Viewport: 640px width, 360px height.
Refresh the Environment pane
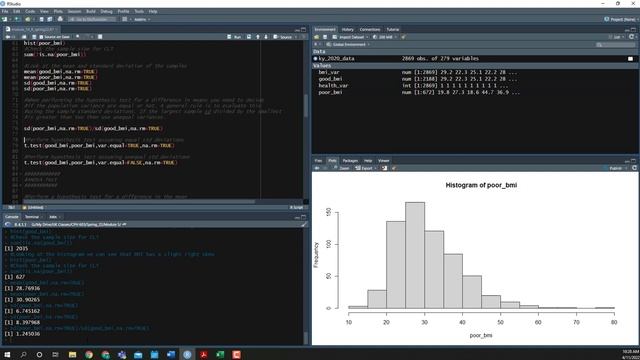tap(631, 37)
